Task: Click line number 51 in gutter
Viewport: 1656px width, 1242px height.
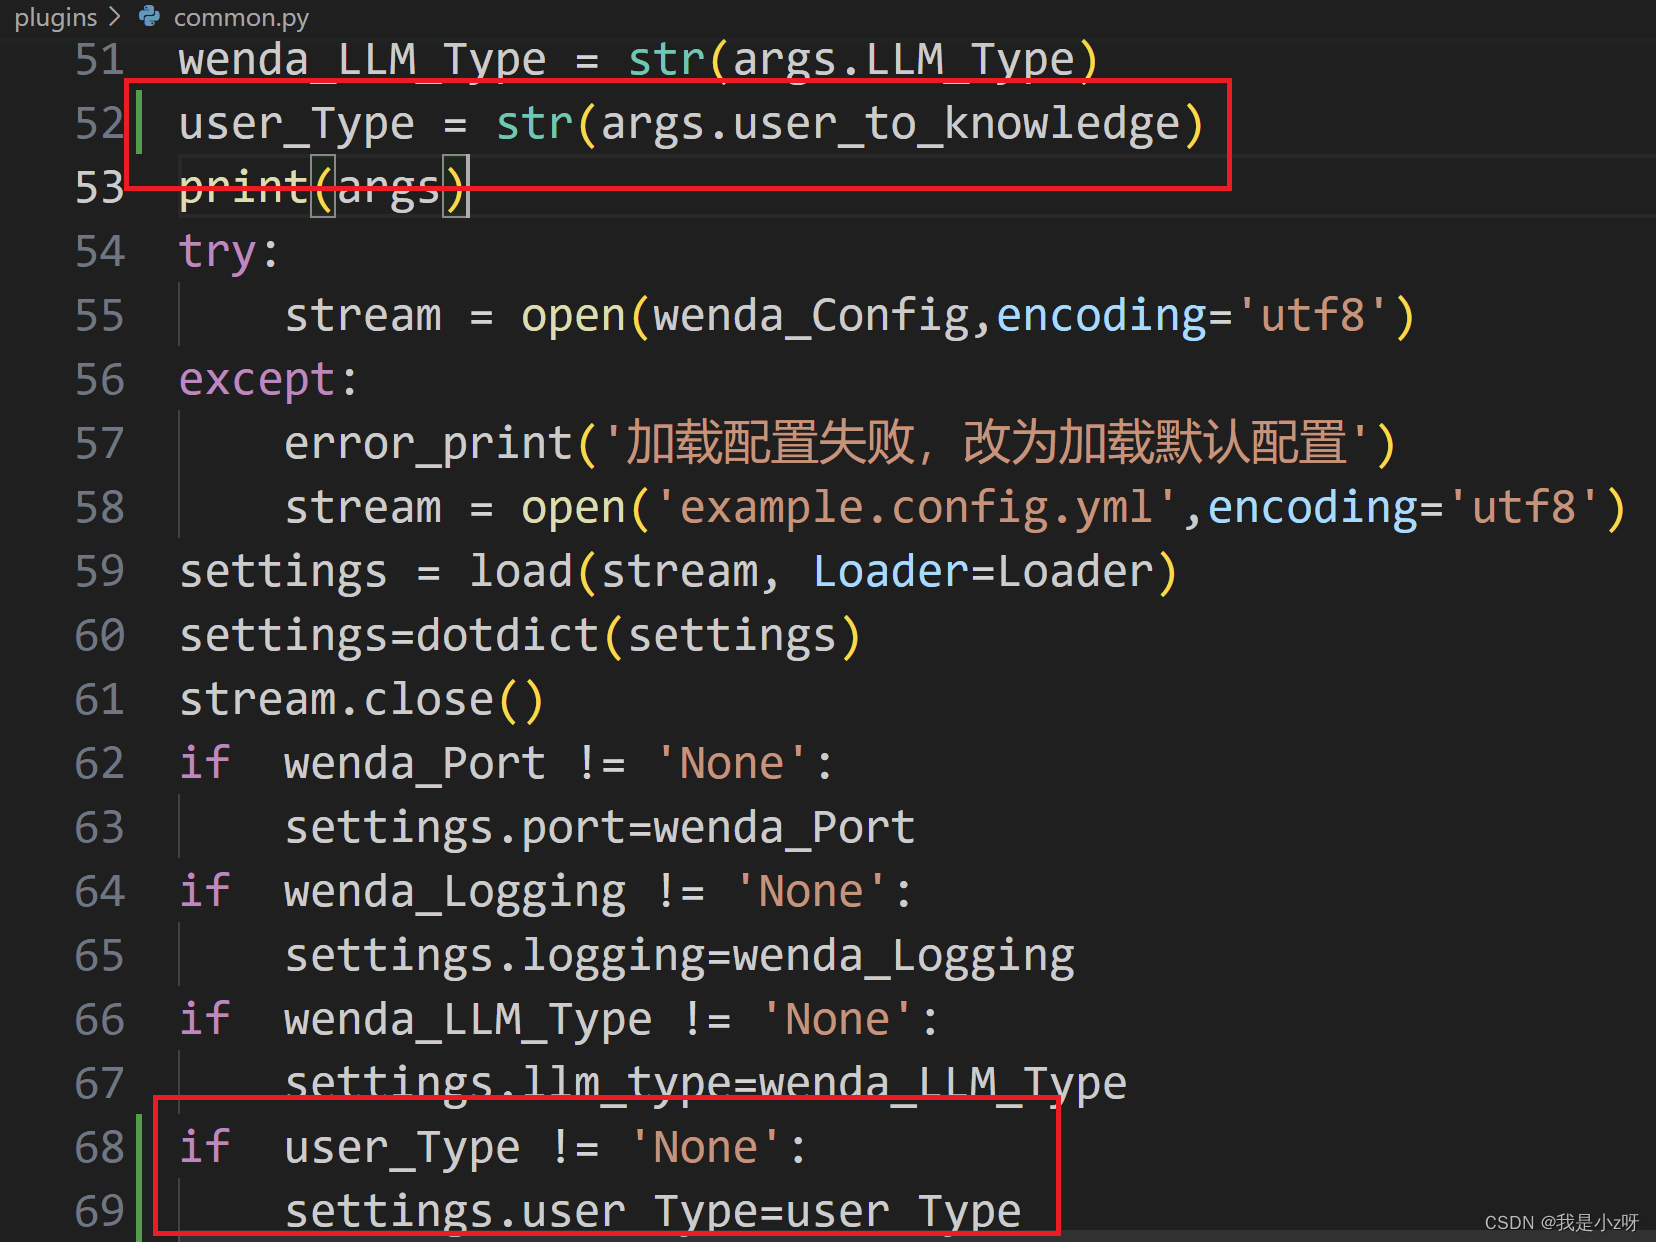Action: pyautogui.click(x=100, y=60)
